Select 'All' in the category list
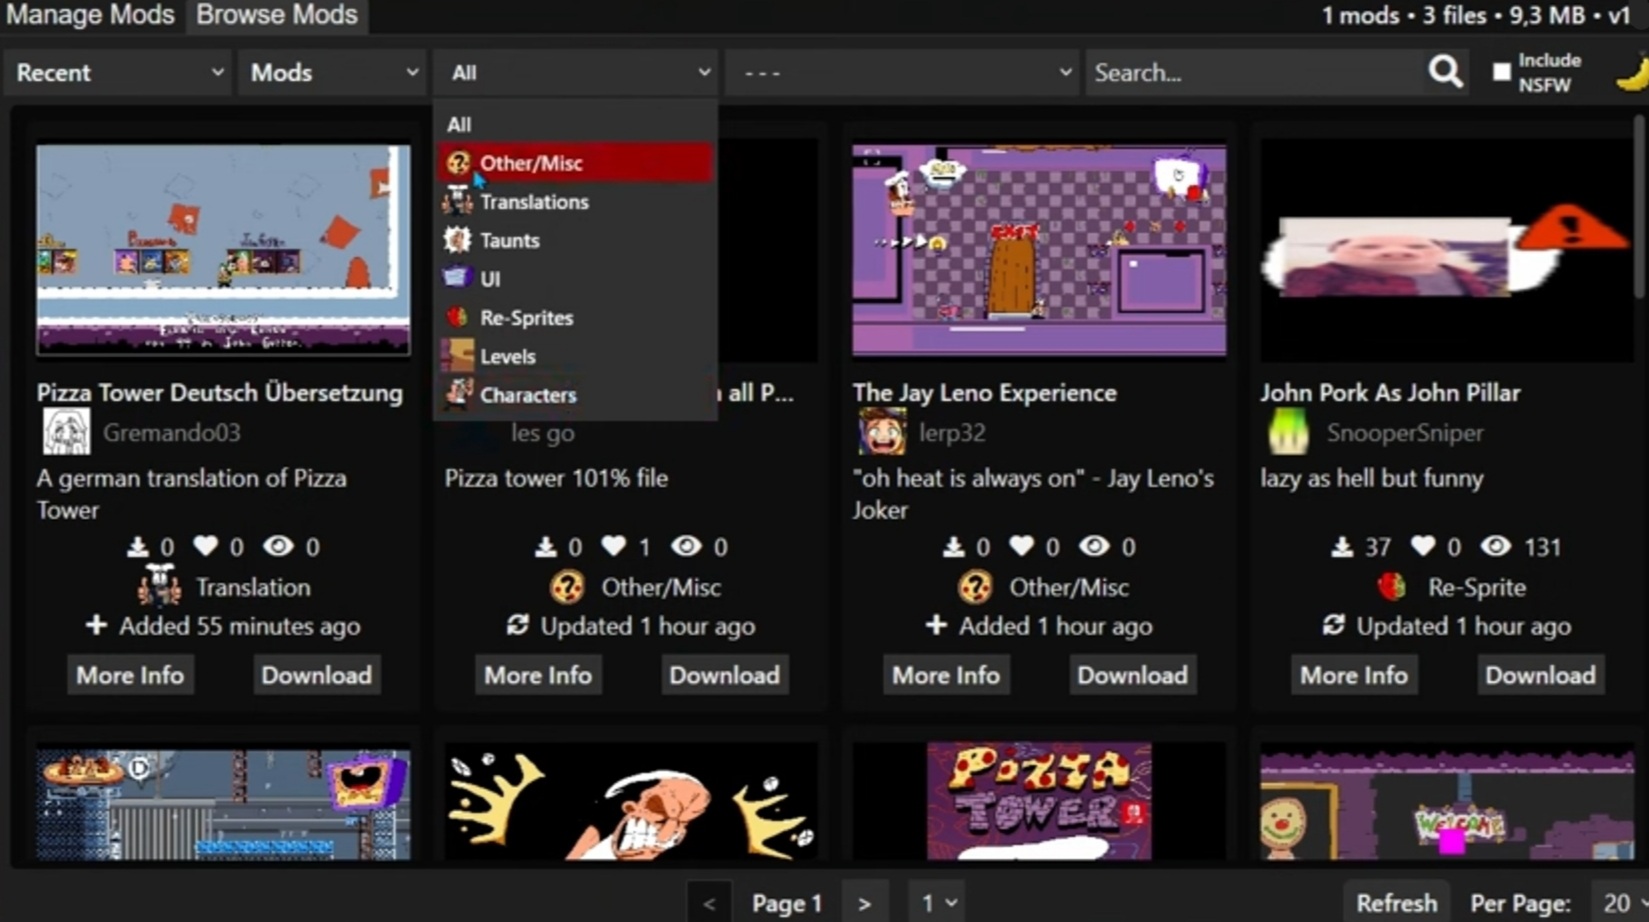The height and width of the screenshot is (922, 1649). tap(576, 124)
